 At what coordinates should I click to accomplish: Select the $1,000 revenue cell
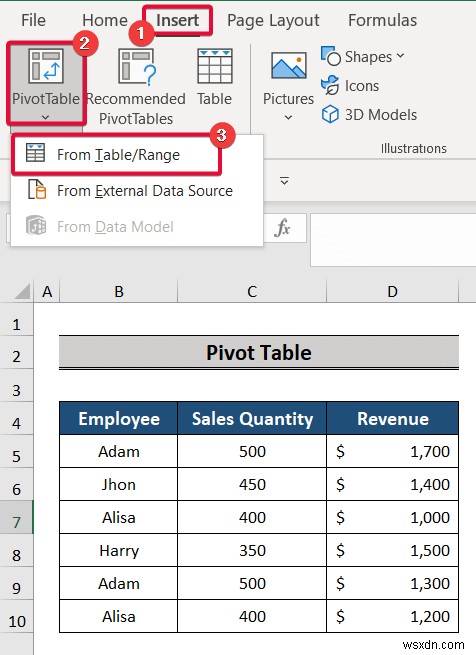(392, 517)
